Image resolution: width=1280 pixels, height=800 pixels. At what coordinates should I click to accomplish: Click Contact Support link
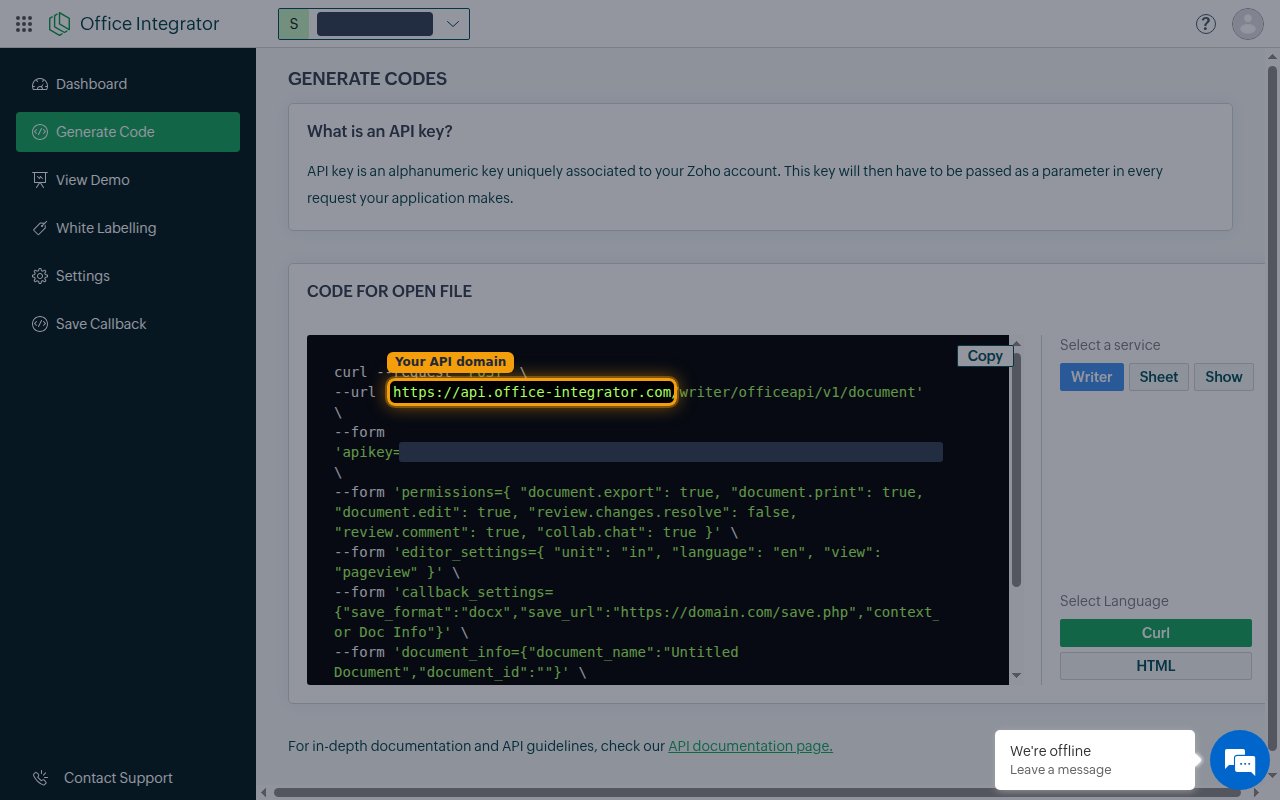coord(118,778)
